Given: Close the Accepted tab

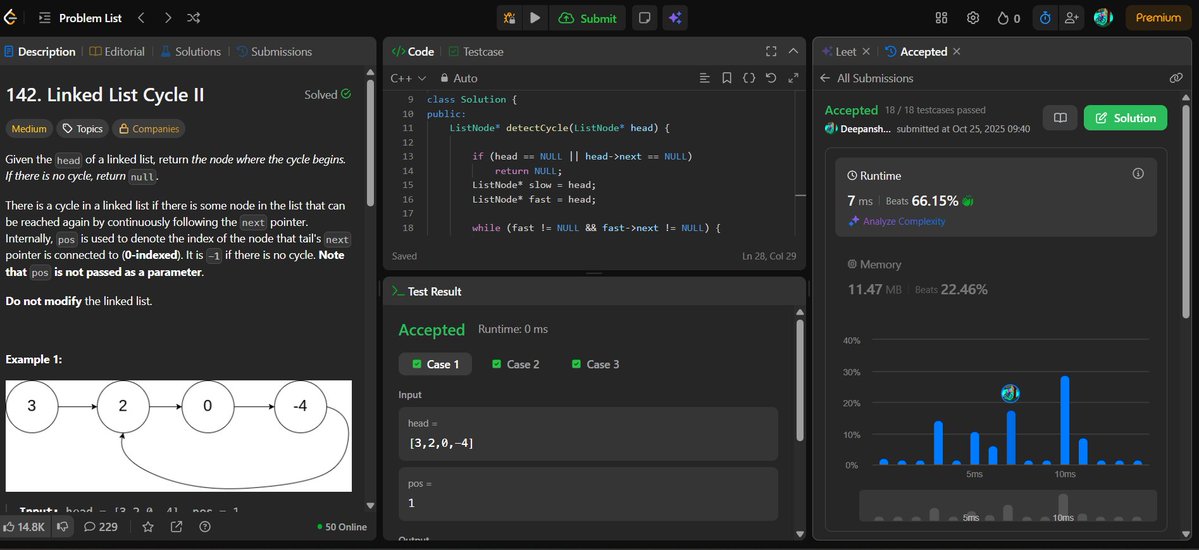Looking at the screenshot, I should coord(957,52).
